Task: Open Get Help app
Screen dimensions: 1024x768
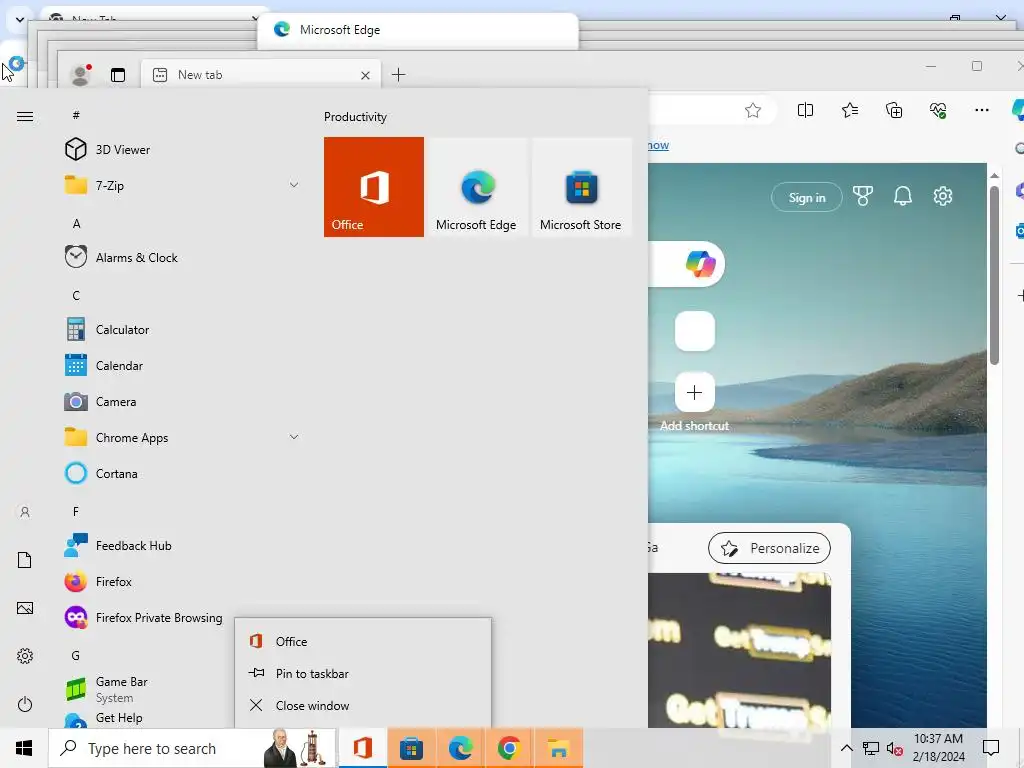Action: coord(104,718)
